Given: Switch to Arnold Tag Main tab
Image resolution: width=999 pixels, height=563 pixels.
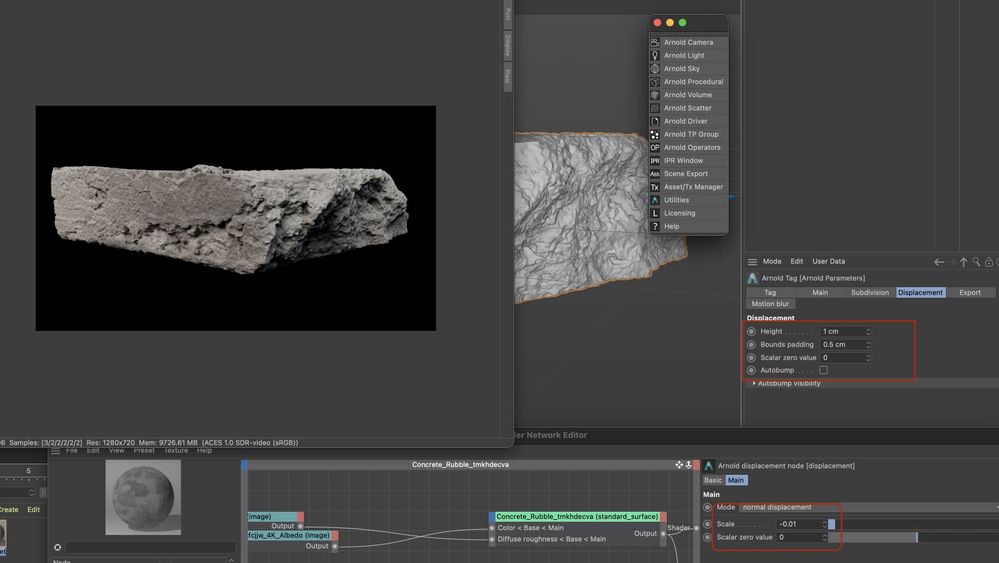Looking at the screenshot, I should click(820, 293).
